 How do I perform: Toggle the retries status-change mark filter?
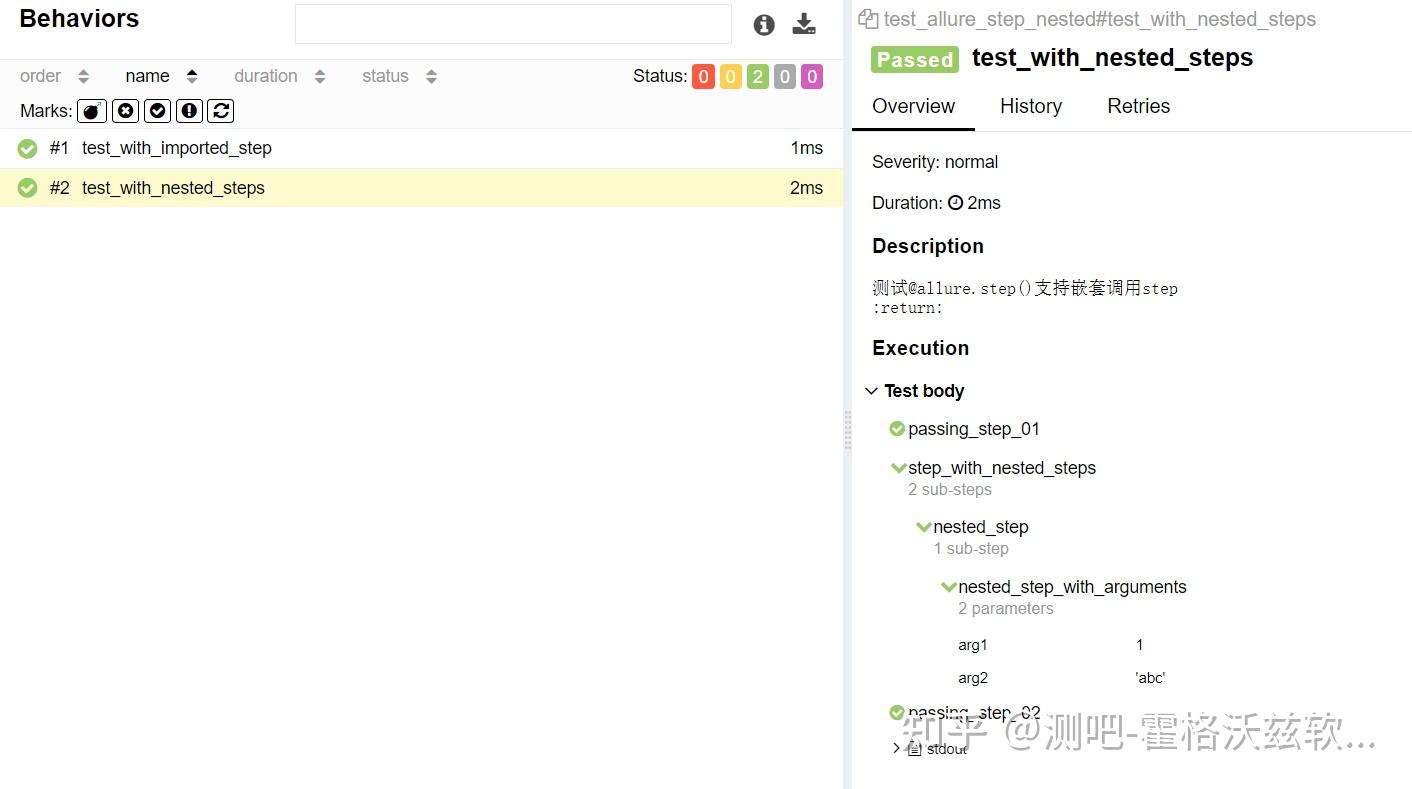click(x=221, y=111)
